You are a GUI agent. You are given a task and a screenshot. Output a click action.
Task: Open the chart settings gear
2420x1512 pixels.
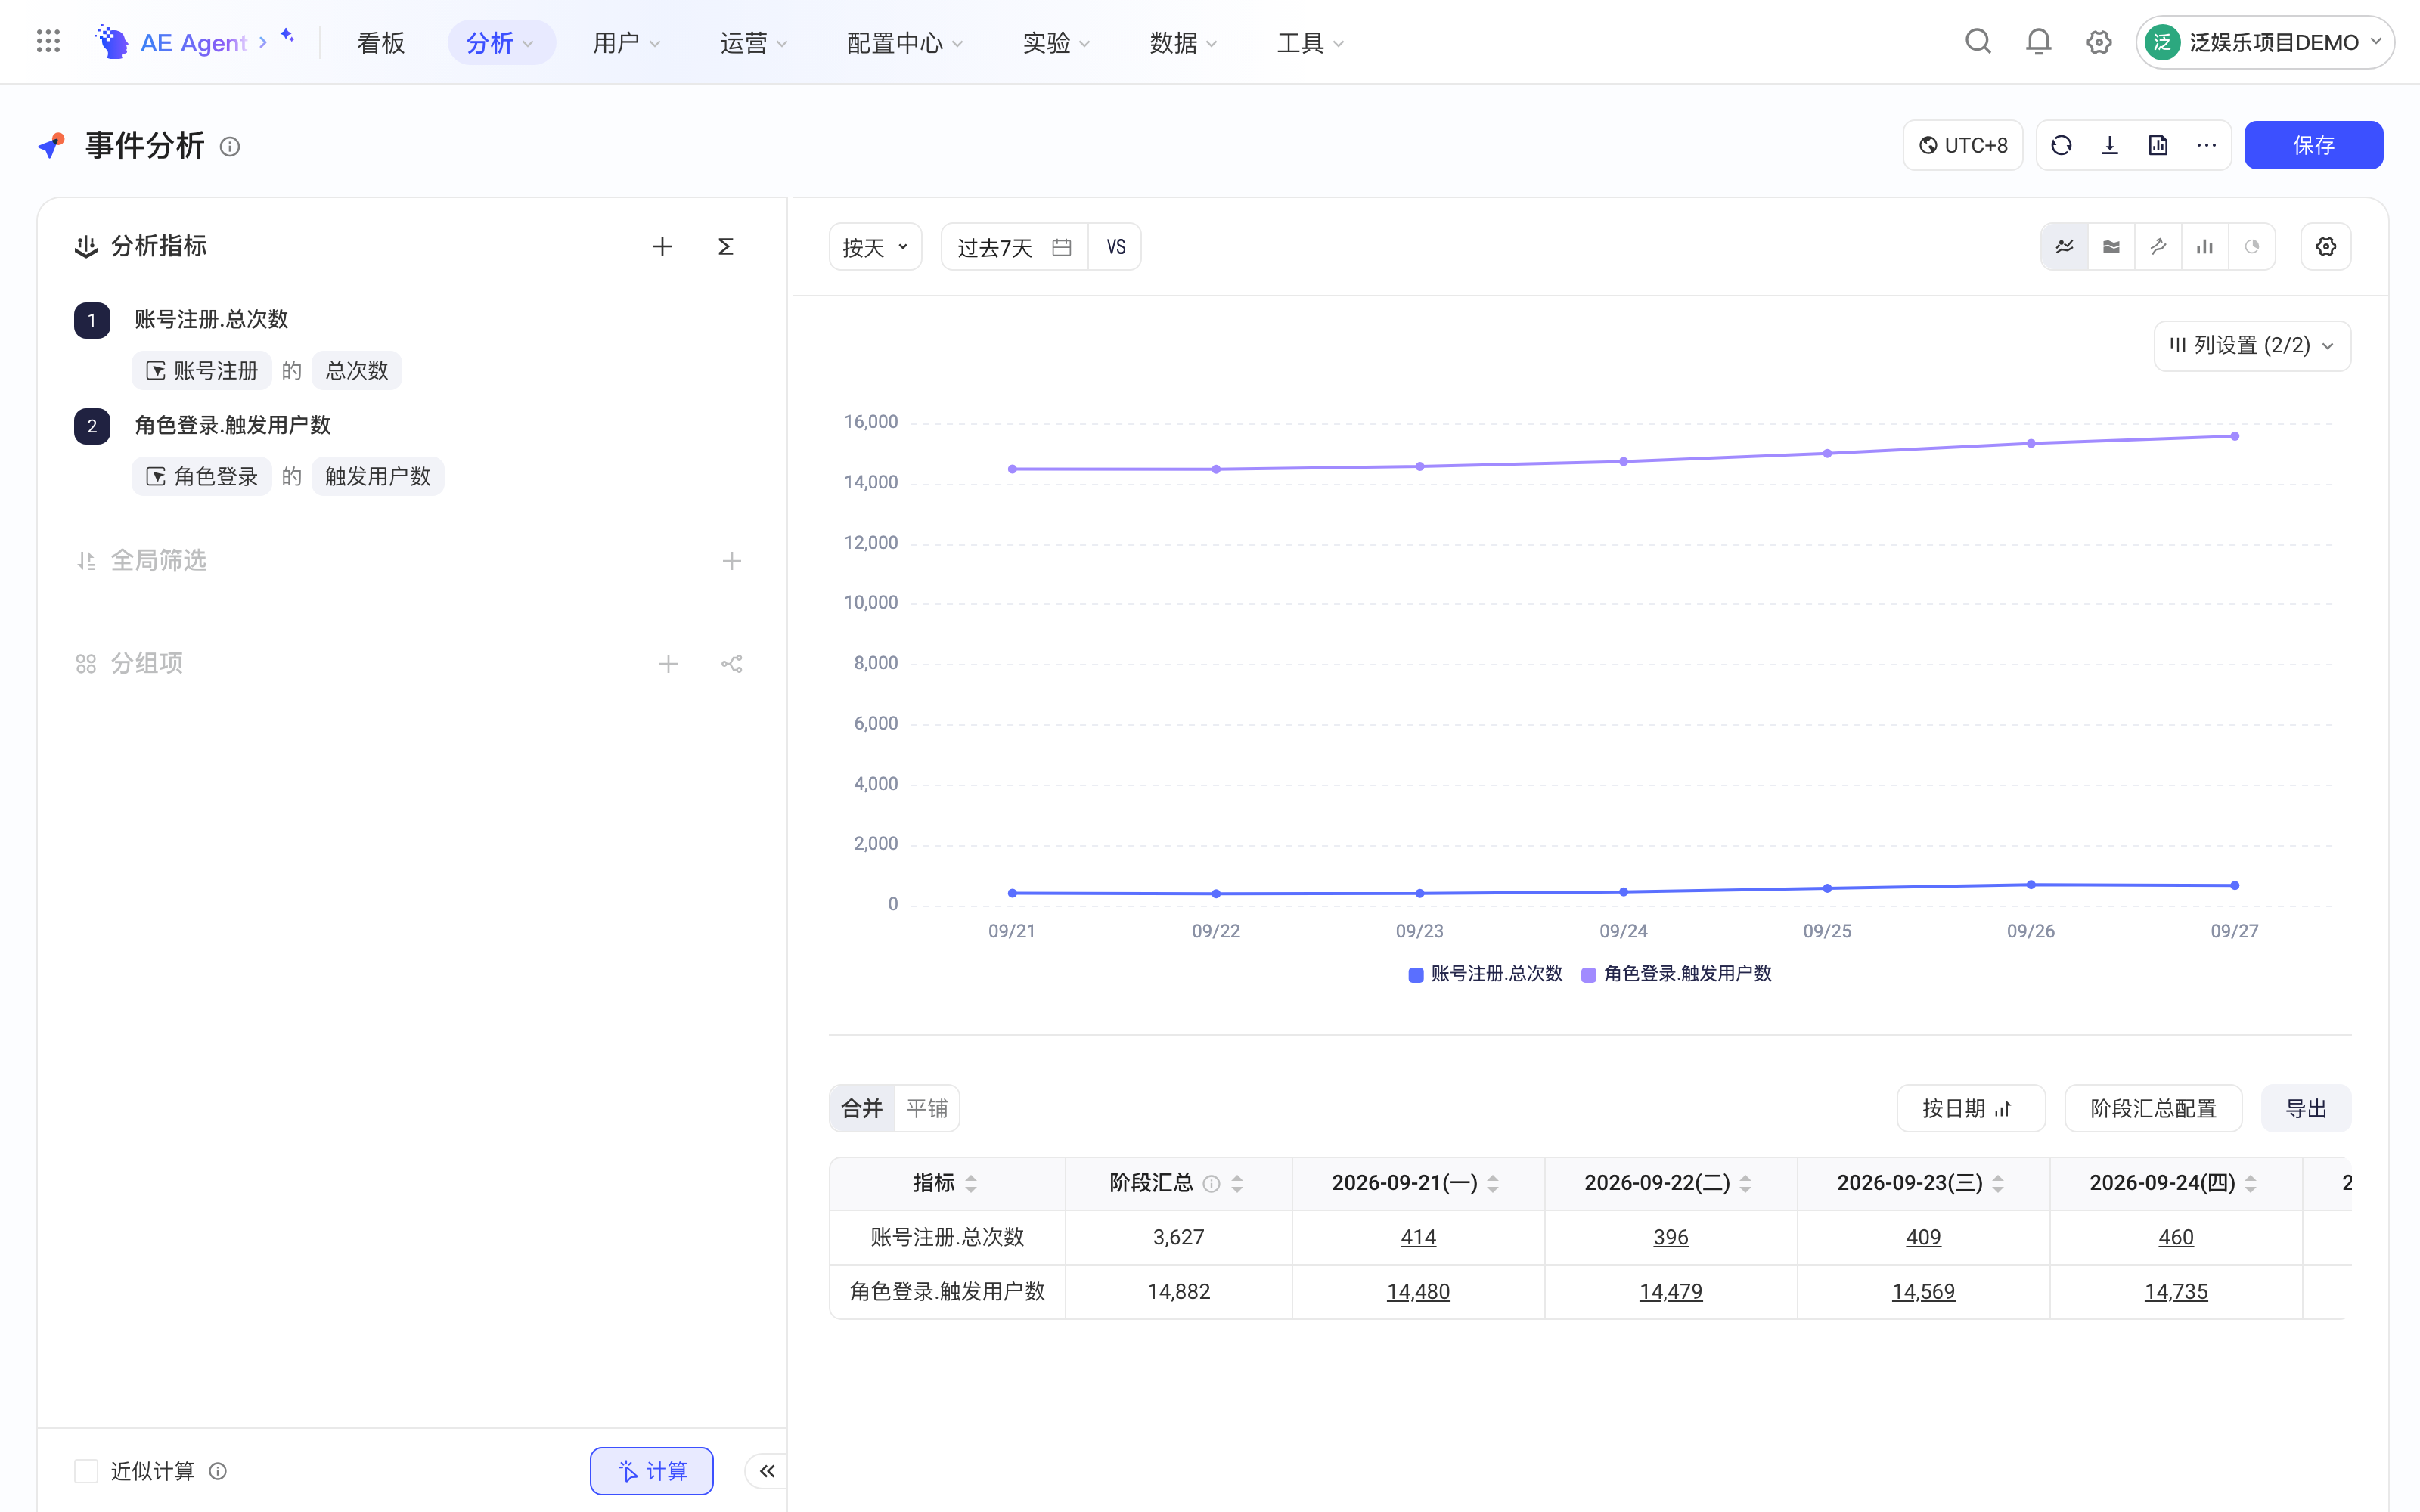2326,246
